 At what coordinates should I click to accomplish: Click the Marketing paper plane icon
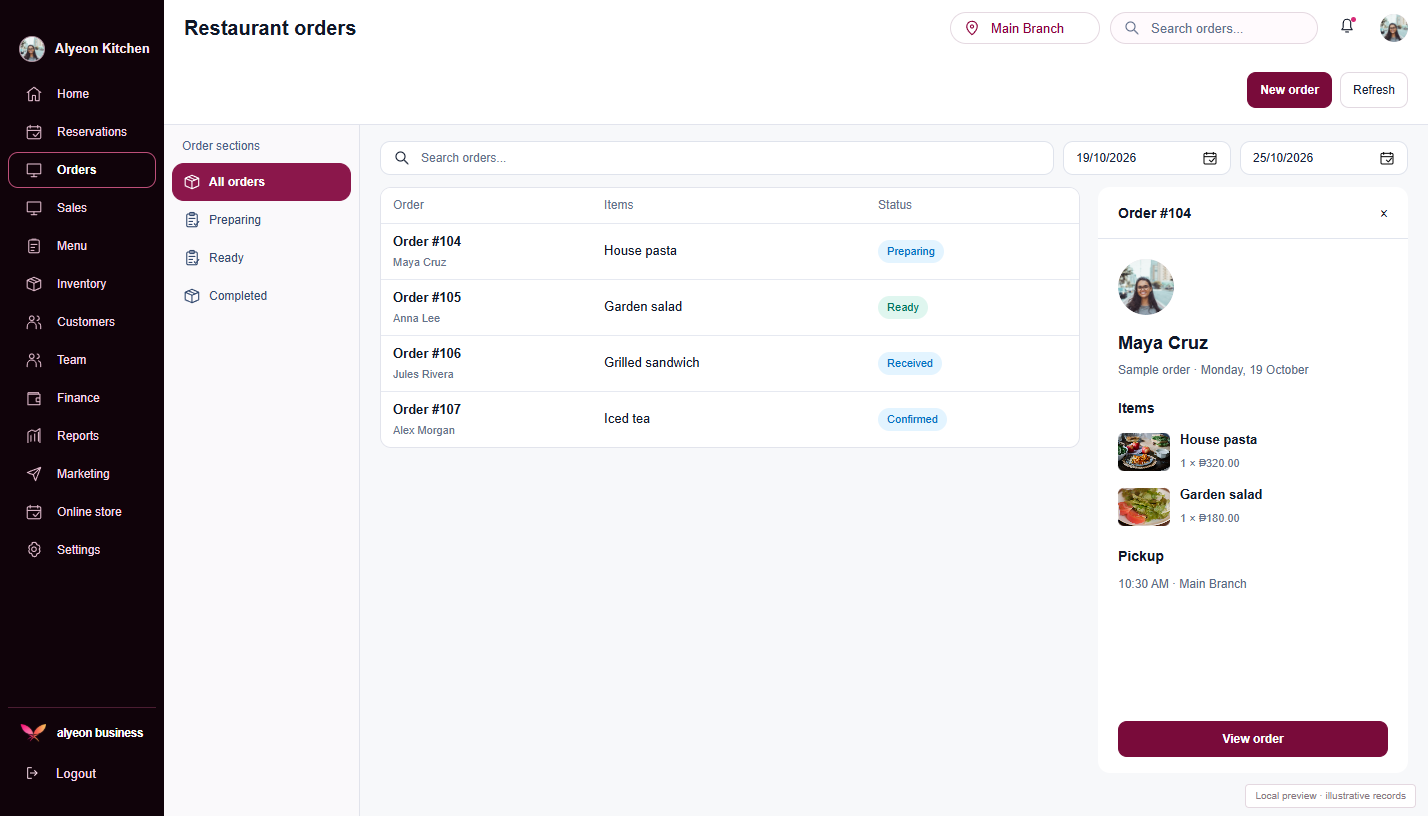tap(34, 474)
